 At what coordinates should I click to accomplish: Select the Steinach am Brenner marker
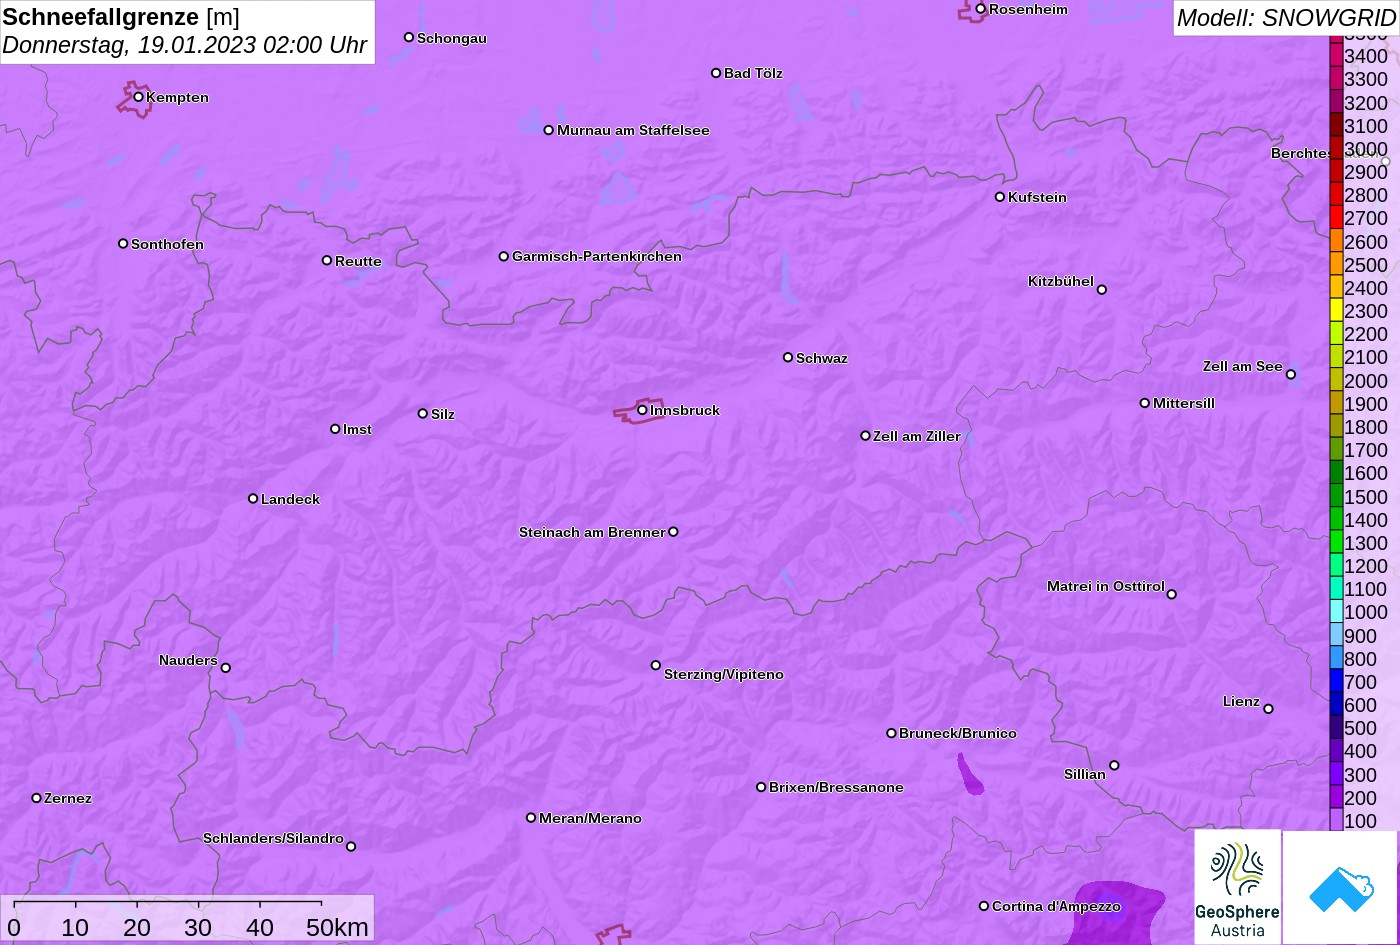(x=673, y=532)
